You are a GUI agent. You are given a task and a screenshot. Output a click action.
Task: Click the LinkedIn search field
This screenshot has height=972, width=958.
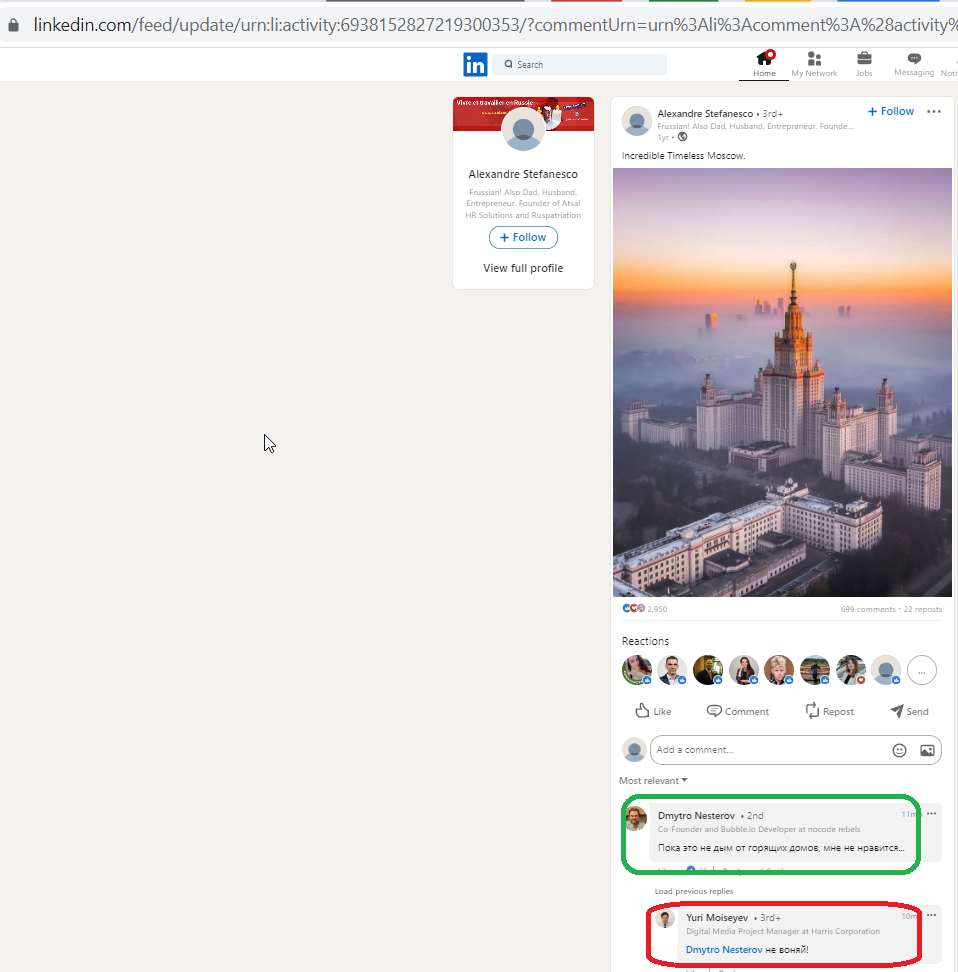coord(580,64)
